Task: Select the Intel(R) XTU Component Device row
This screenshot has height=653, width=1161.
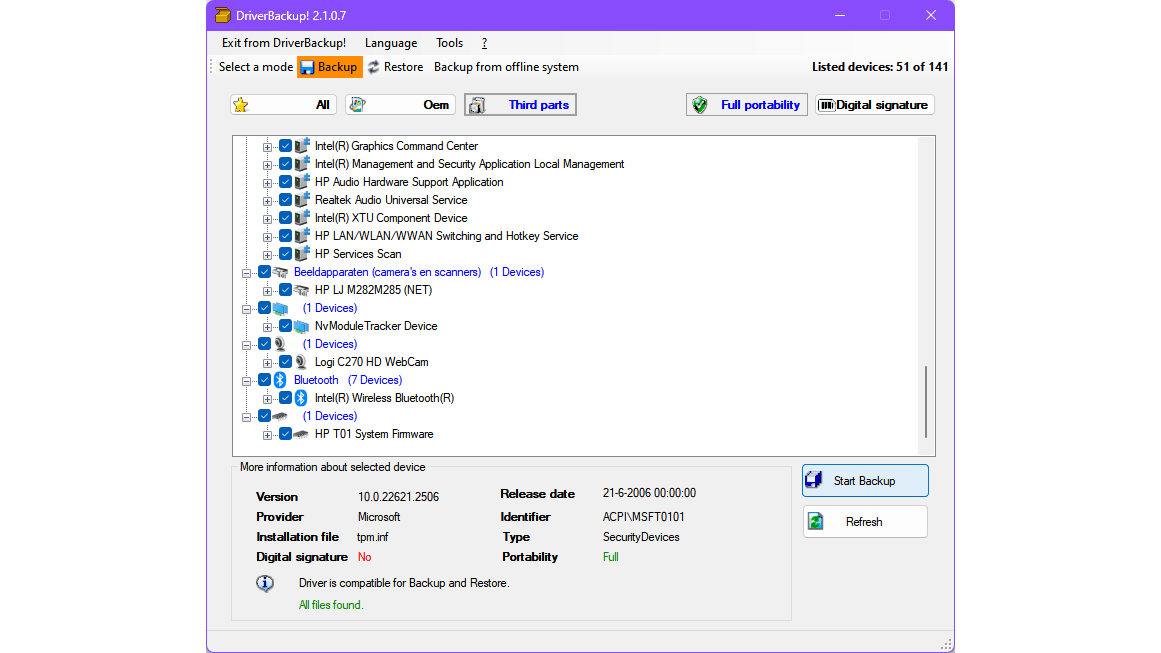Action: [x=391, y=218]
